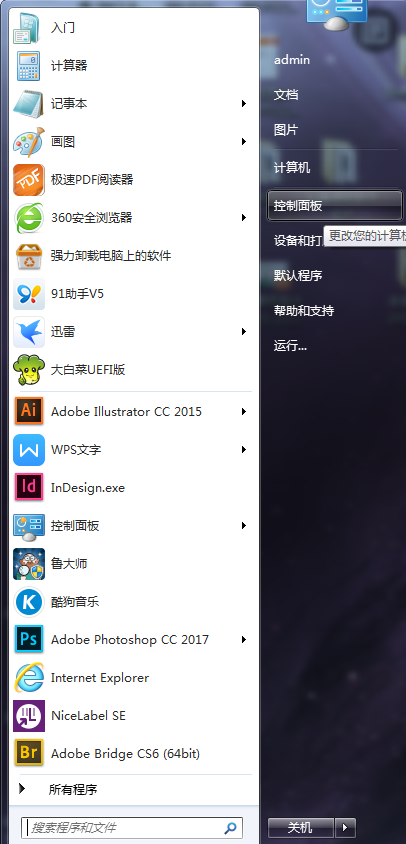Image resolution: width=406 pixels, height=844 pixels.
Task: Expand the left-list 控制面板 submenu arrow
Action: click(x=244, y=525)
